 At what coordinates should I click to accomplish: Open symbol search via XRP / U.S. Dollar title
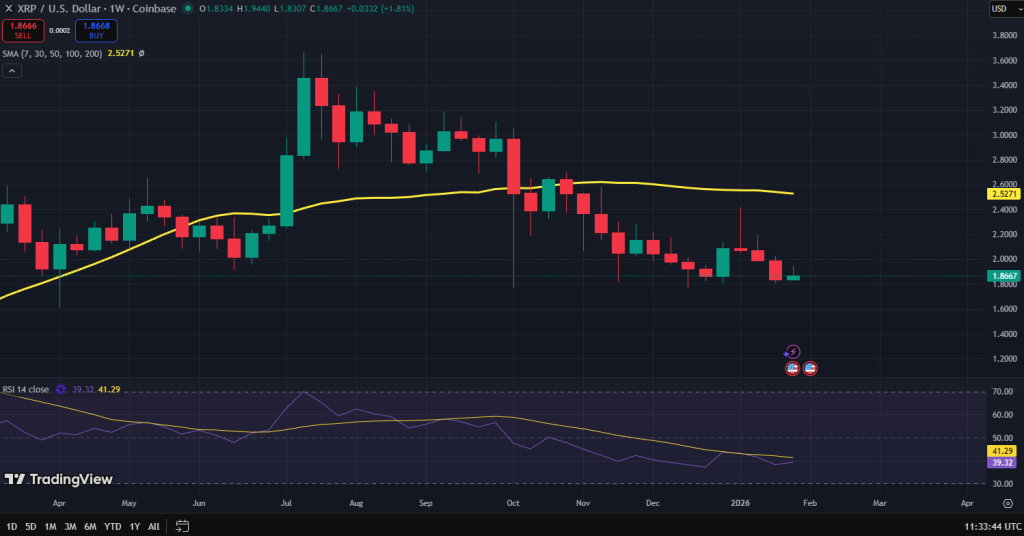pyautogui.click(x=97, y=8)
